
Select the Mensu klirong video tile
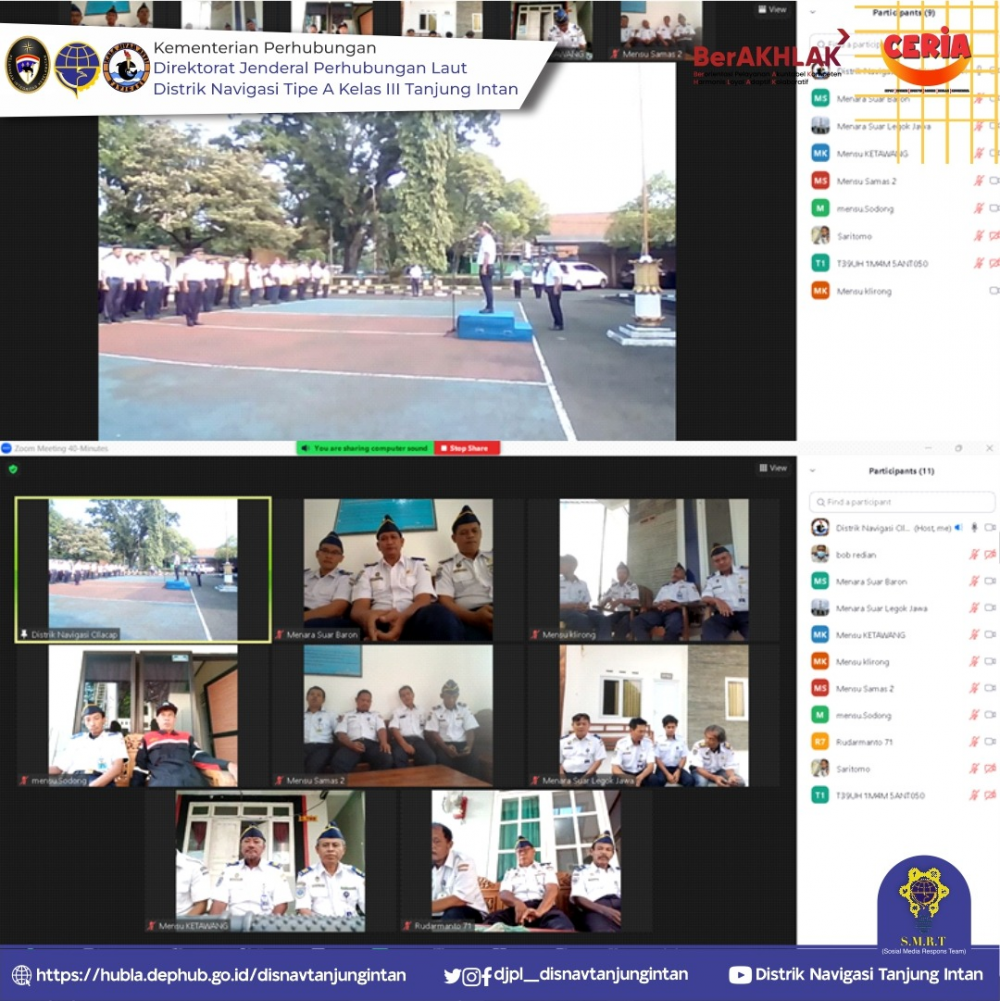(x=654, y=569)
